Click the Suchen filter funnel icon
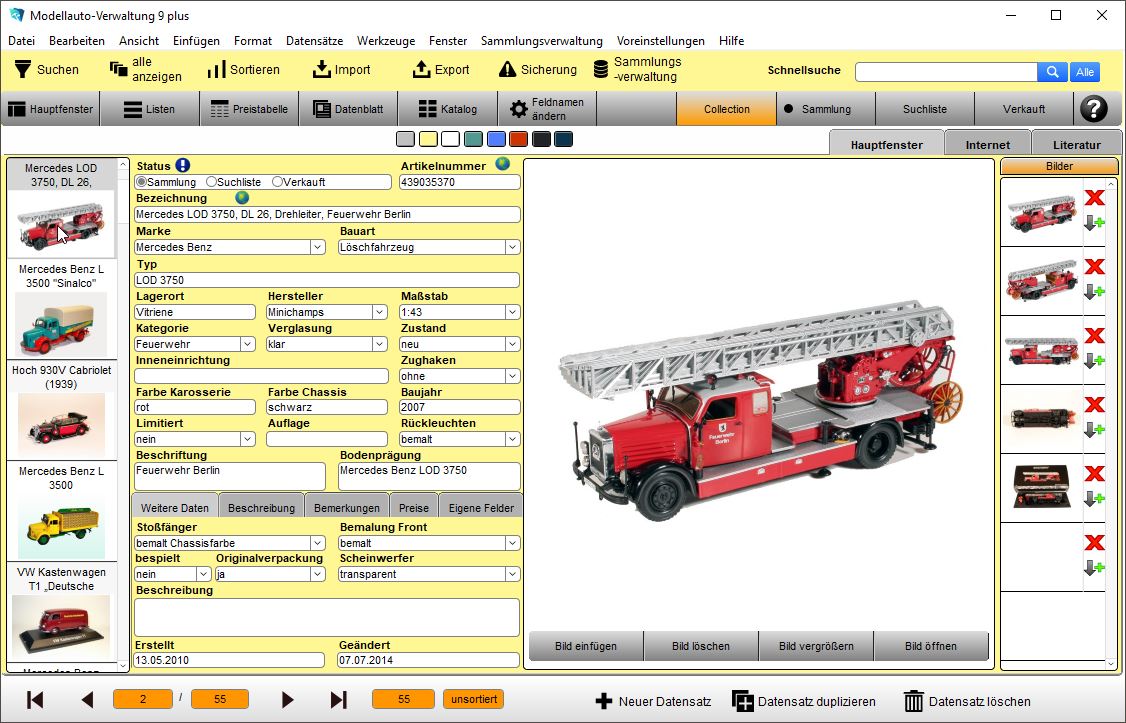Screen dimensions: 1126x723 (x=23, y=70)
